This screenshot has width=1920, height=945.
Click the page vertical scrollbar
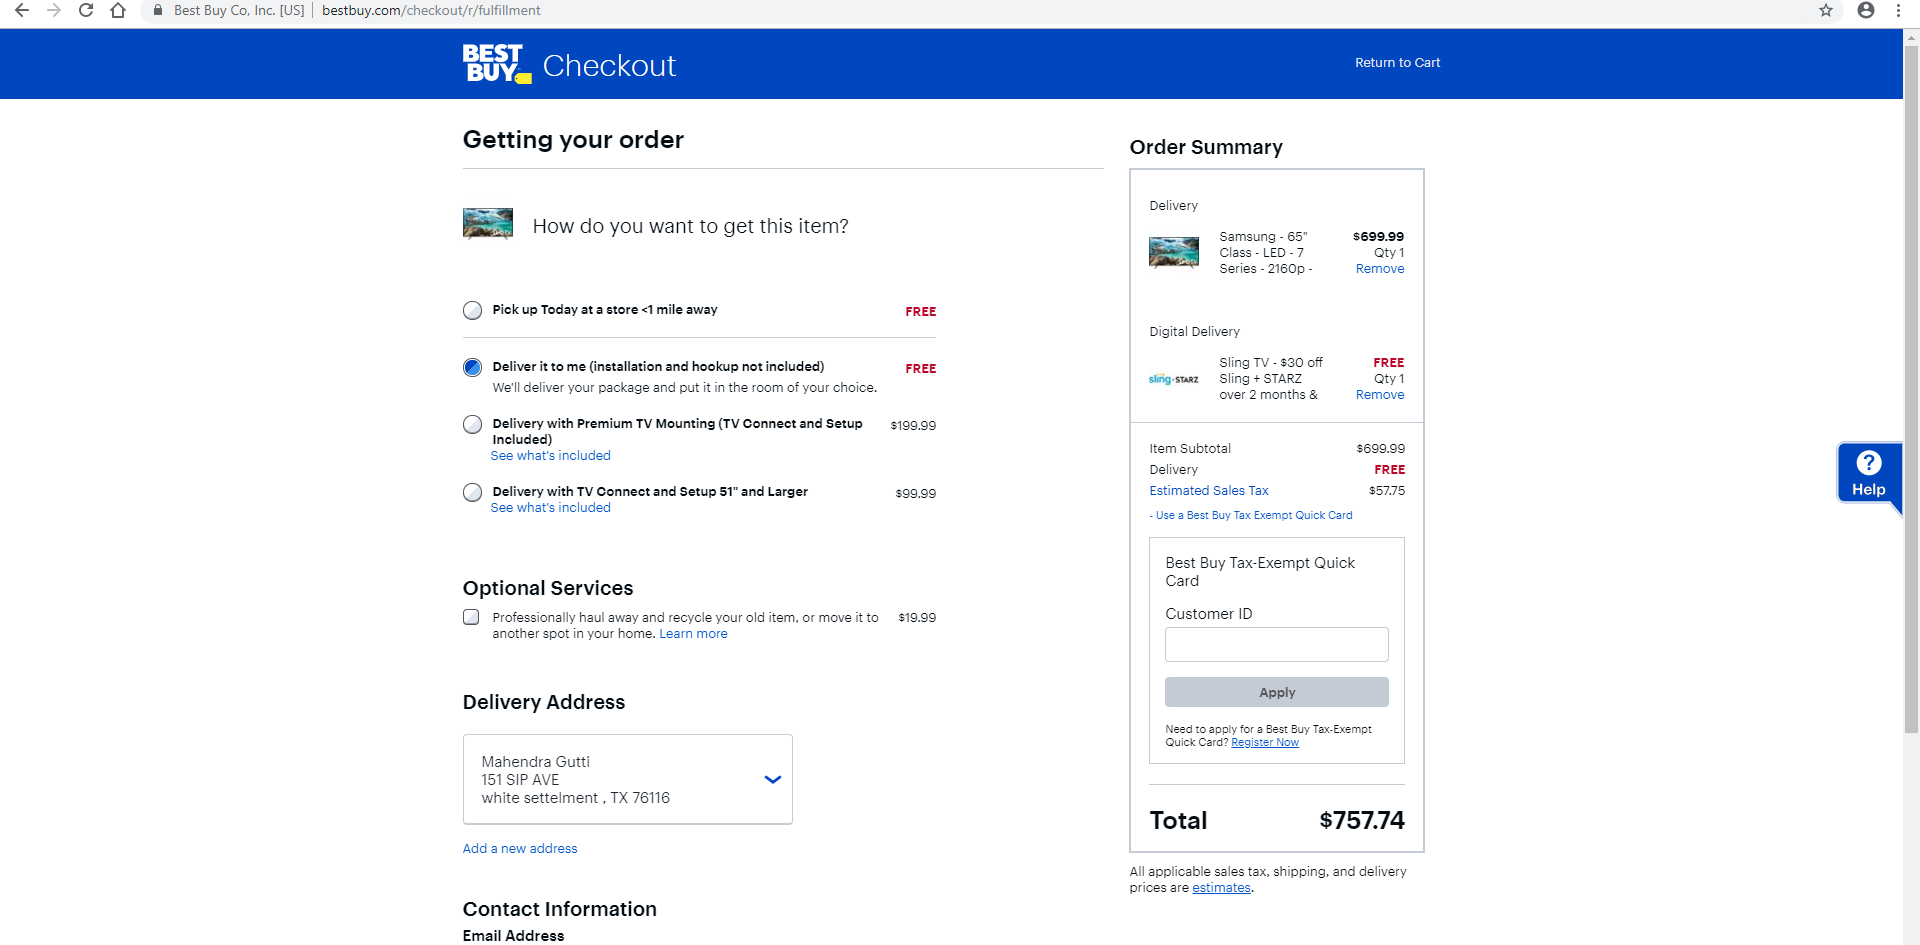(x=1911, y=400)
